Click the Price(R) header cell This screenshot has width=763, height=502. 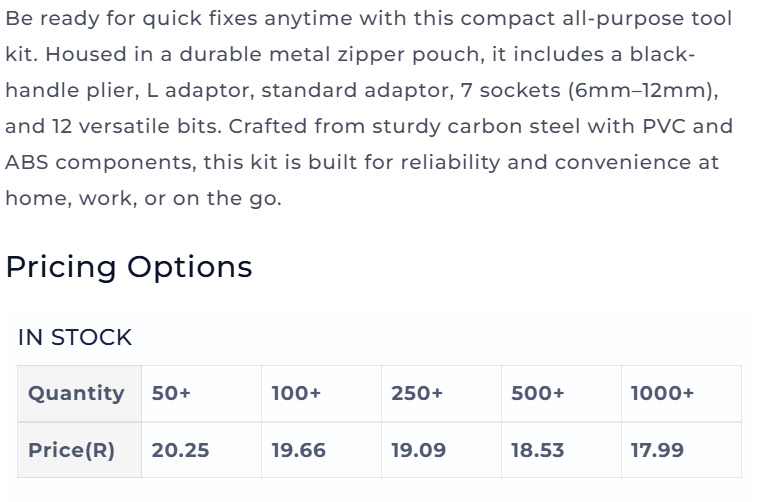79,450
